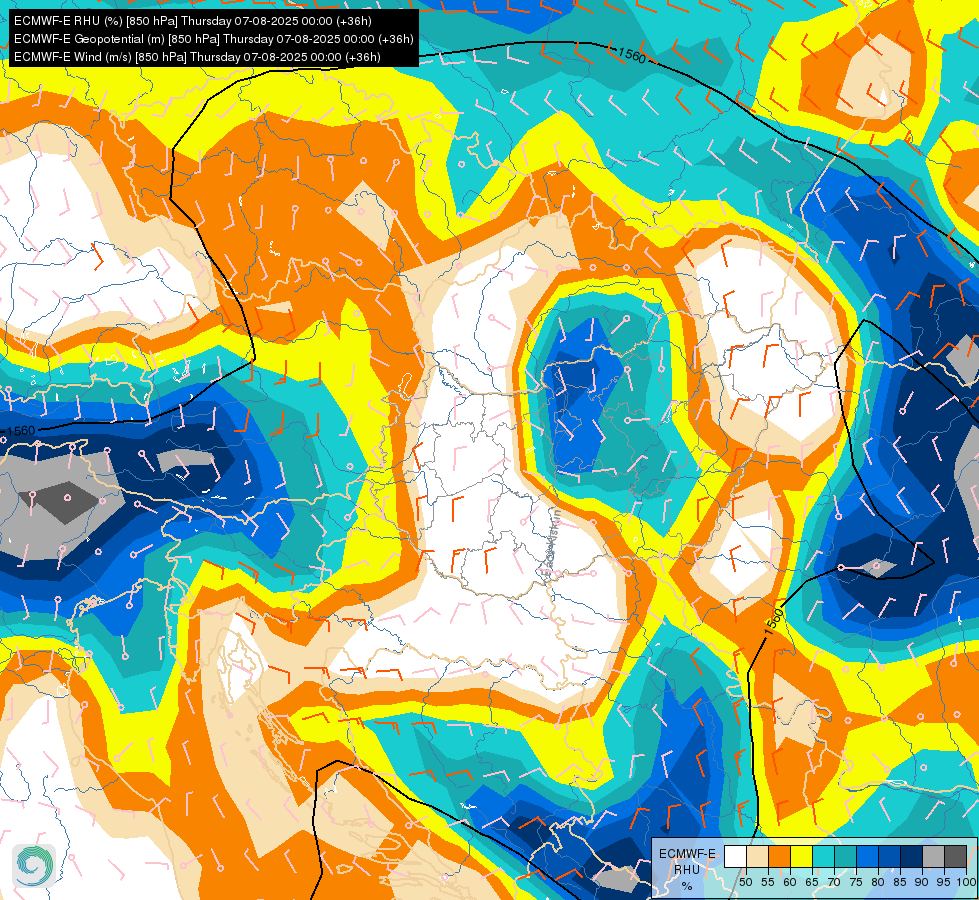Select the dark gray 95-100% legend swatch
This screenshot has height=900, width=979.
(955, 856)
